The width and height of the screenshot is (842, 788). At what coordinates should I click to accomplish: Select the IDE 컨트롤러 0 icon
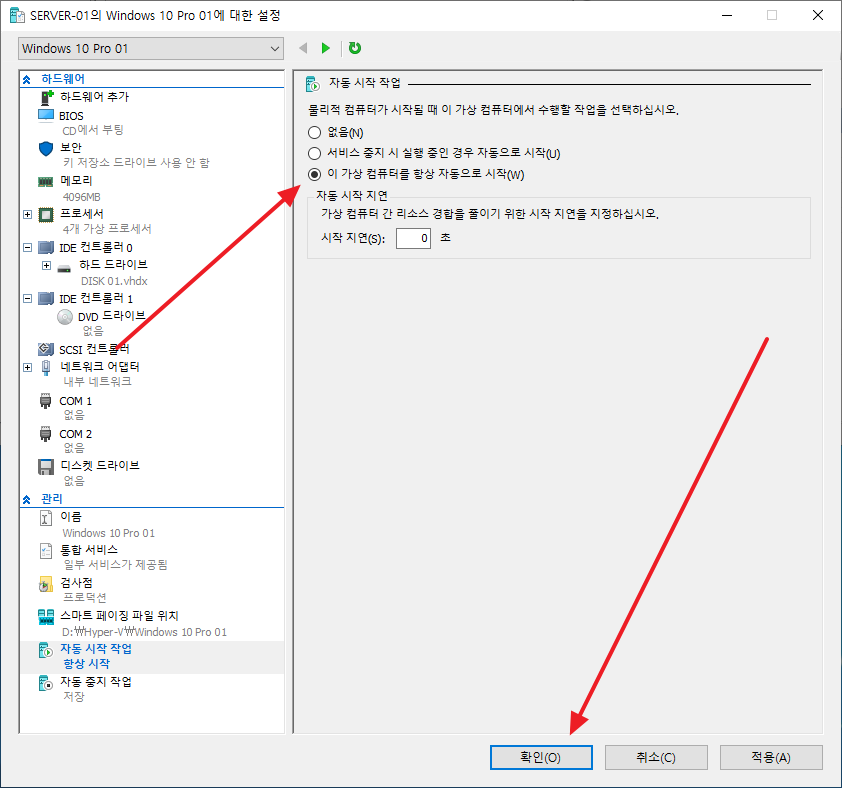[x=46, y=248]
